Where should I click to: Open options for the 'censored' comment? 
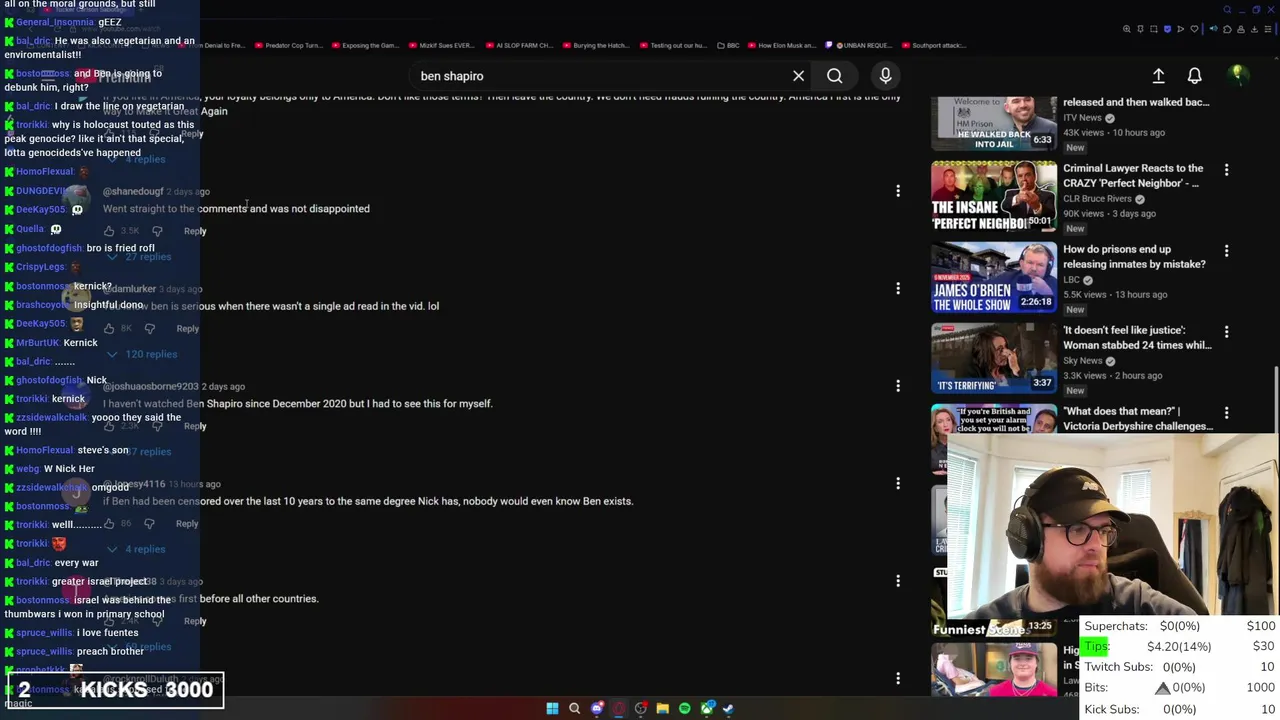[898, 483]
